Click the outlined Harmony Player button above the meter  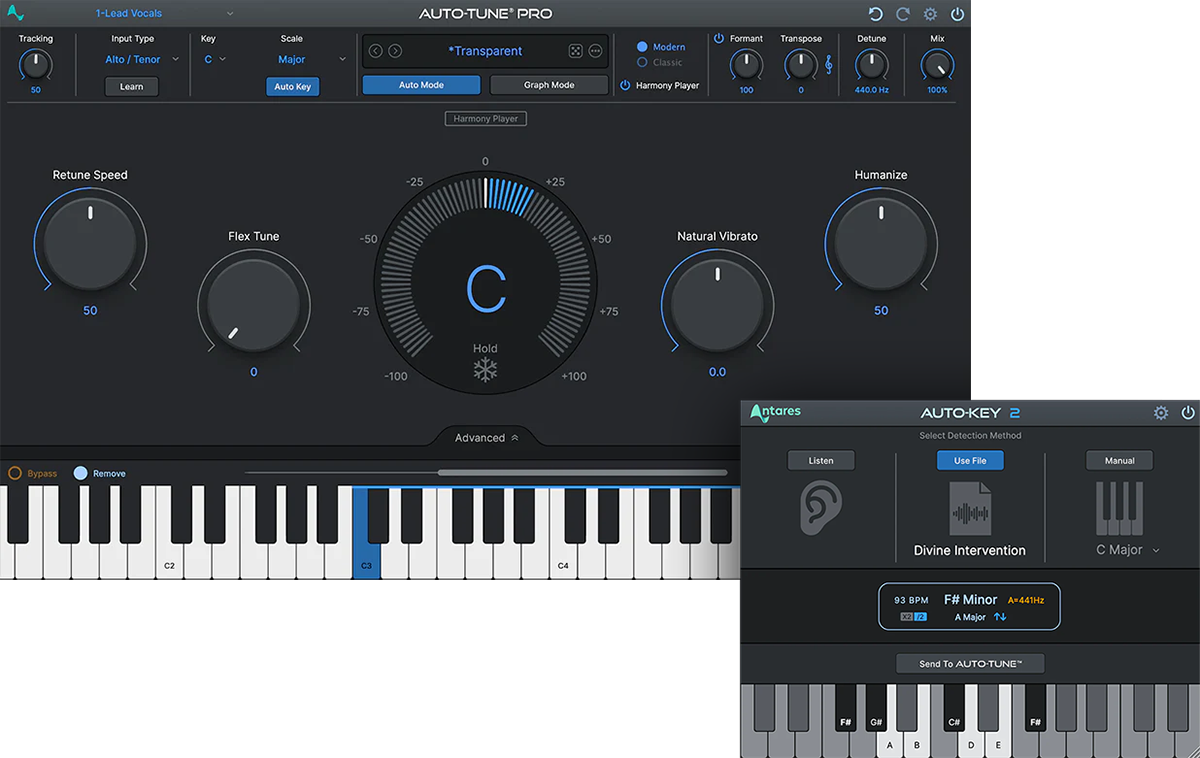486,119
